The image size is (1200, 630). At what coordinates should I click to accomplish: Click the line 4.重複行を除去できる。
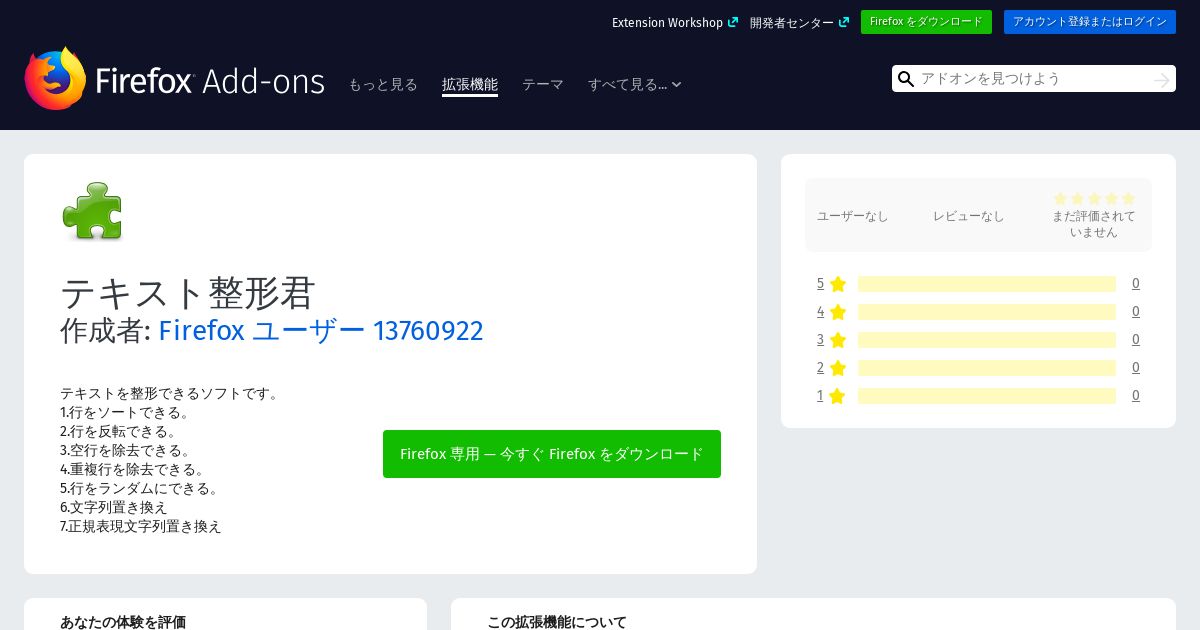point(133,469)
